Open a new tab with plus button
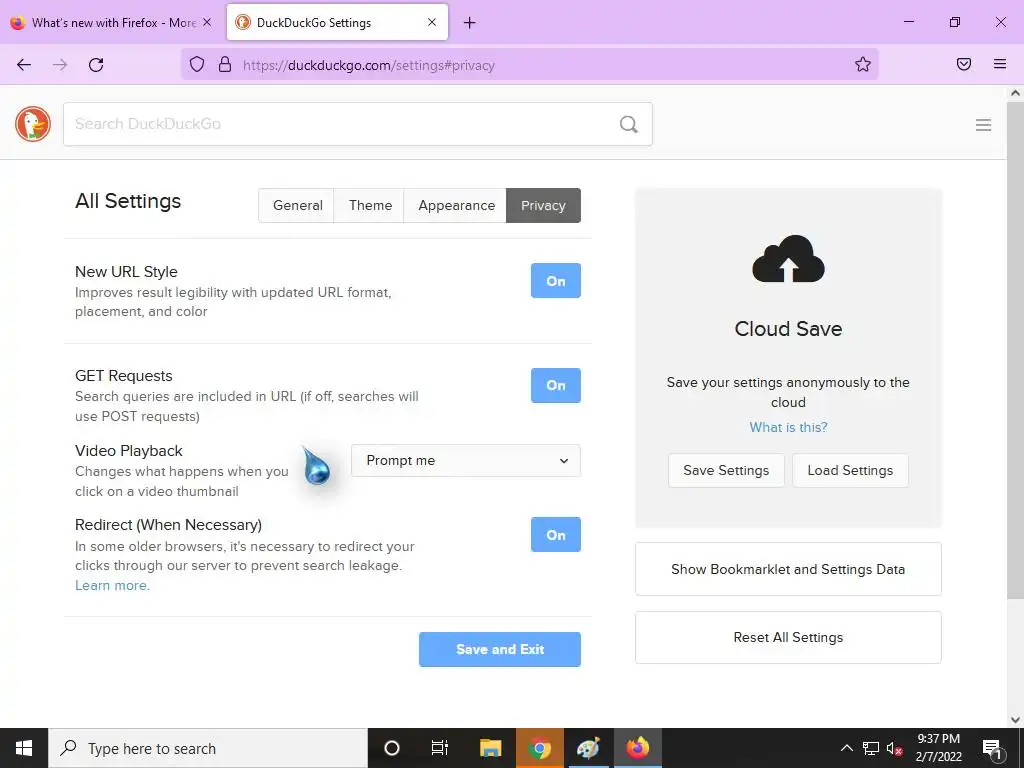Viewport: 1024px width, 768px height. 470,23
